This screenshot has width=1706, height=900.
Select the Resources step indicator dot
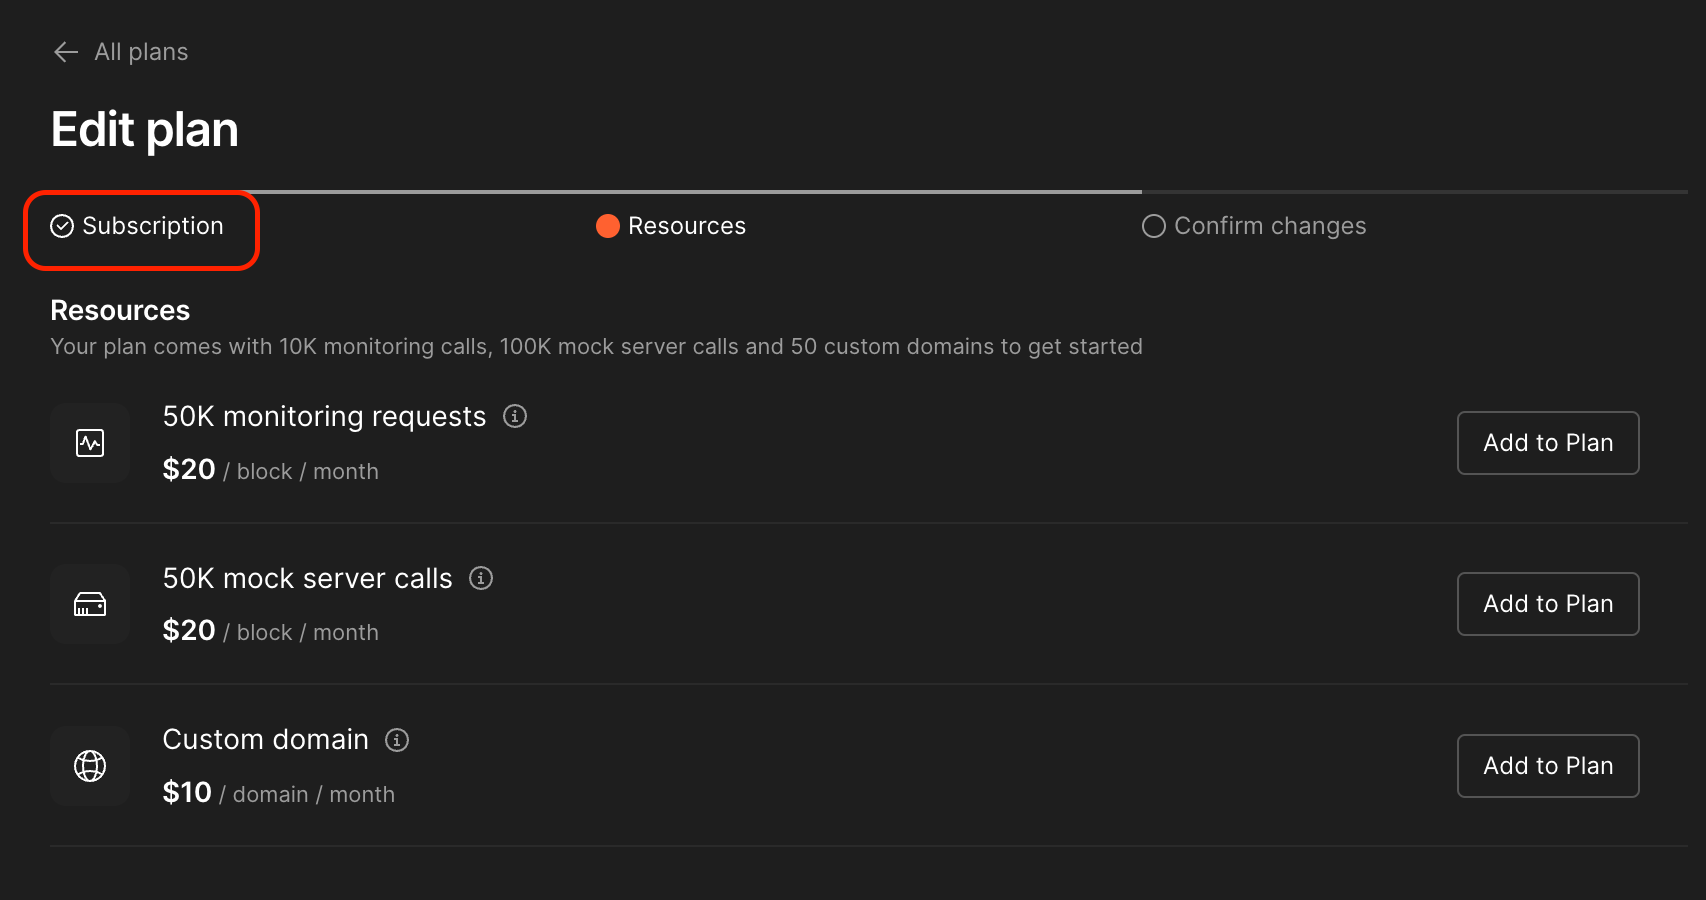point(607,226)
